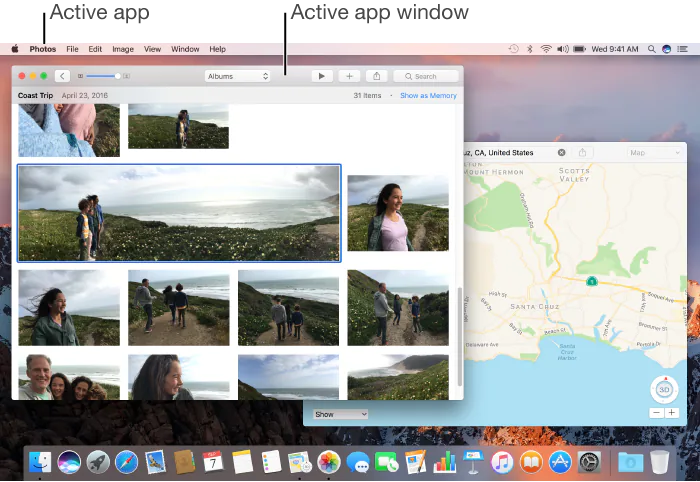Open the Edit menu
Viewport: 700px width, 482px height.
95,49
